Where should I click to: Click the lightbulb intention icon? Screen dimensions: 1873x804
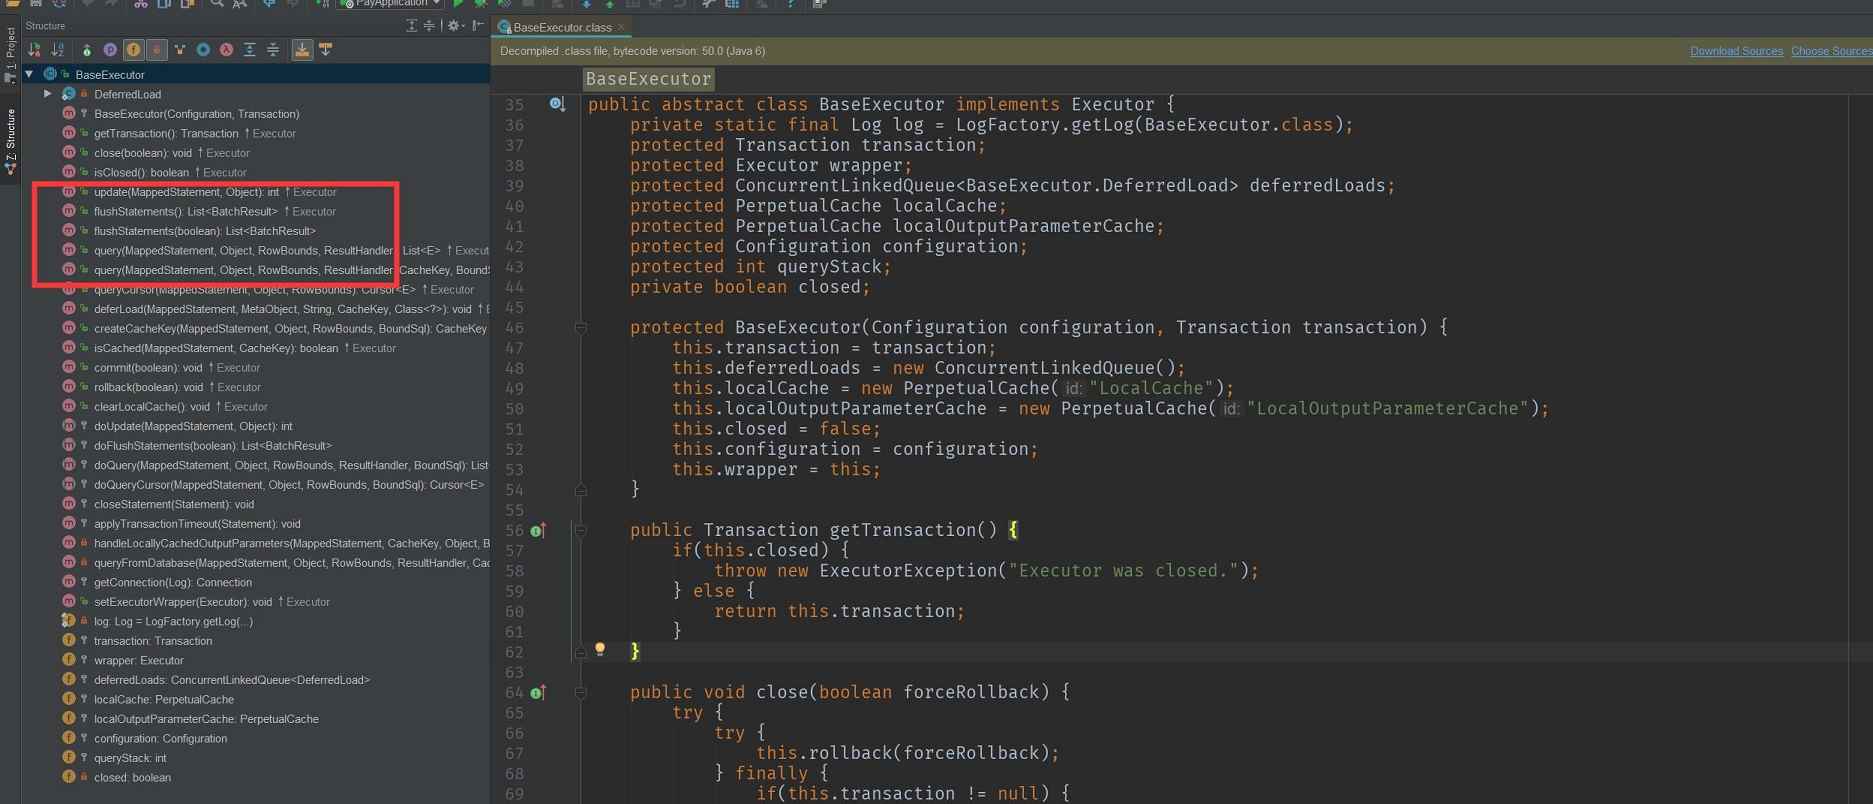click(600, 649)
